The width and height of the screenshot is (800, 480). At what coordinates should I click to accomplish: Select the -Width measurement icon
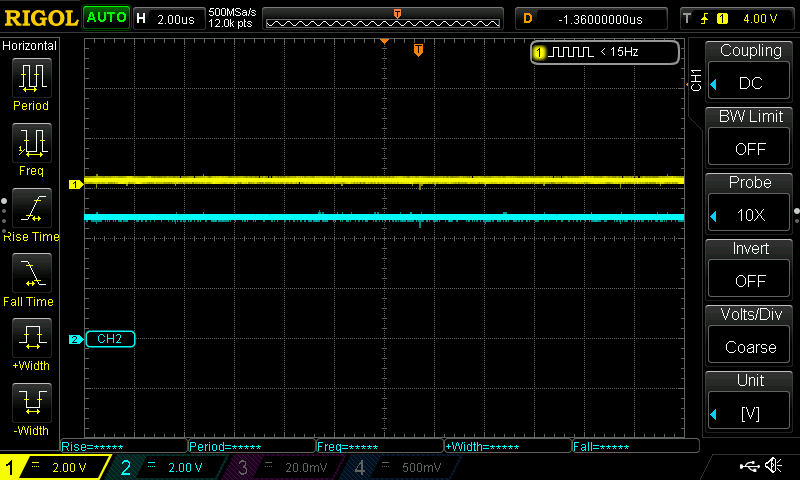[x=32, y=402]
